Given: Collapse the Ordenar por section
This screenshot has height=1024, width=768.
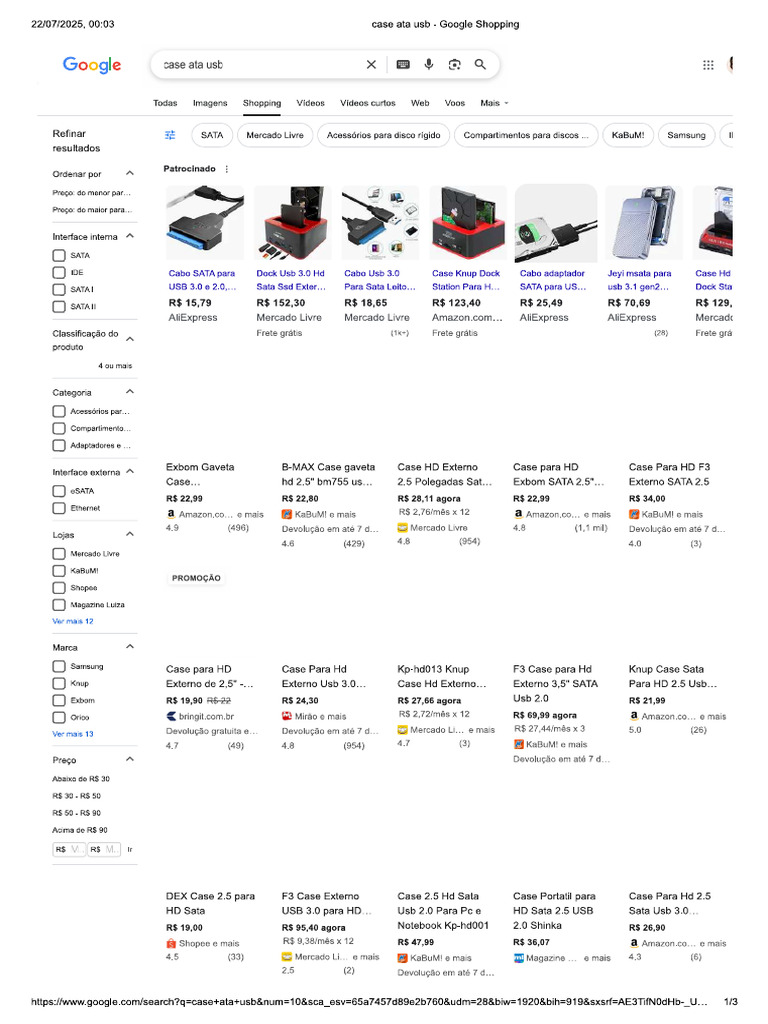Looking at the screenshot, I should [130, 174].
